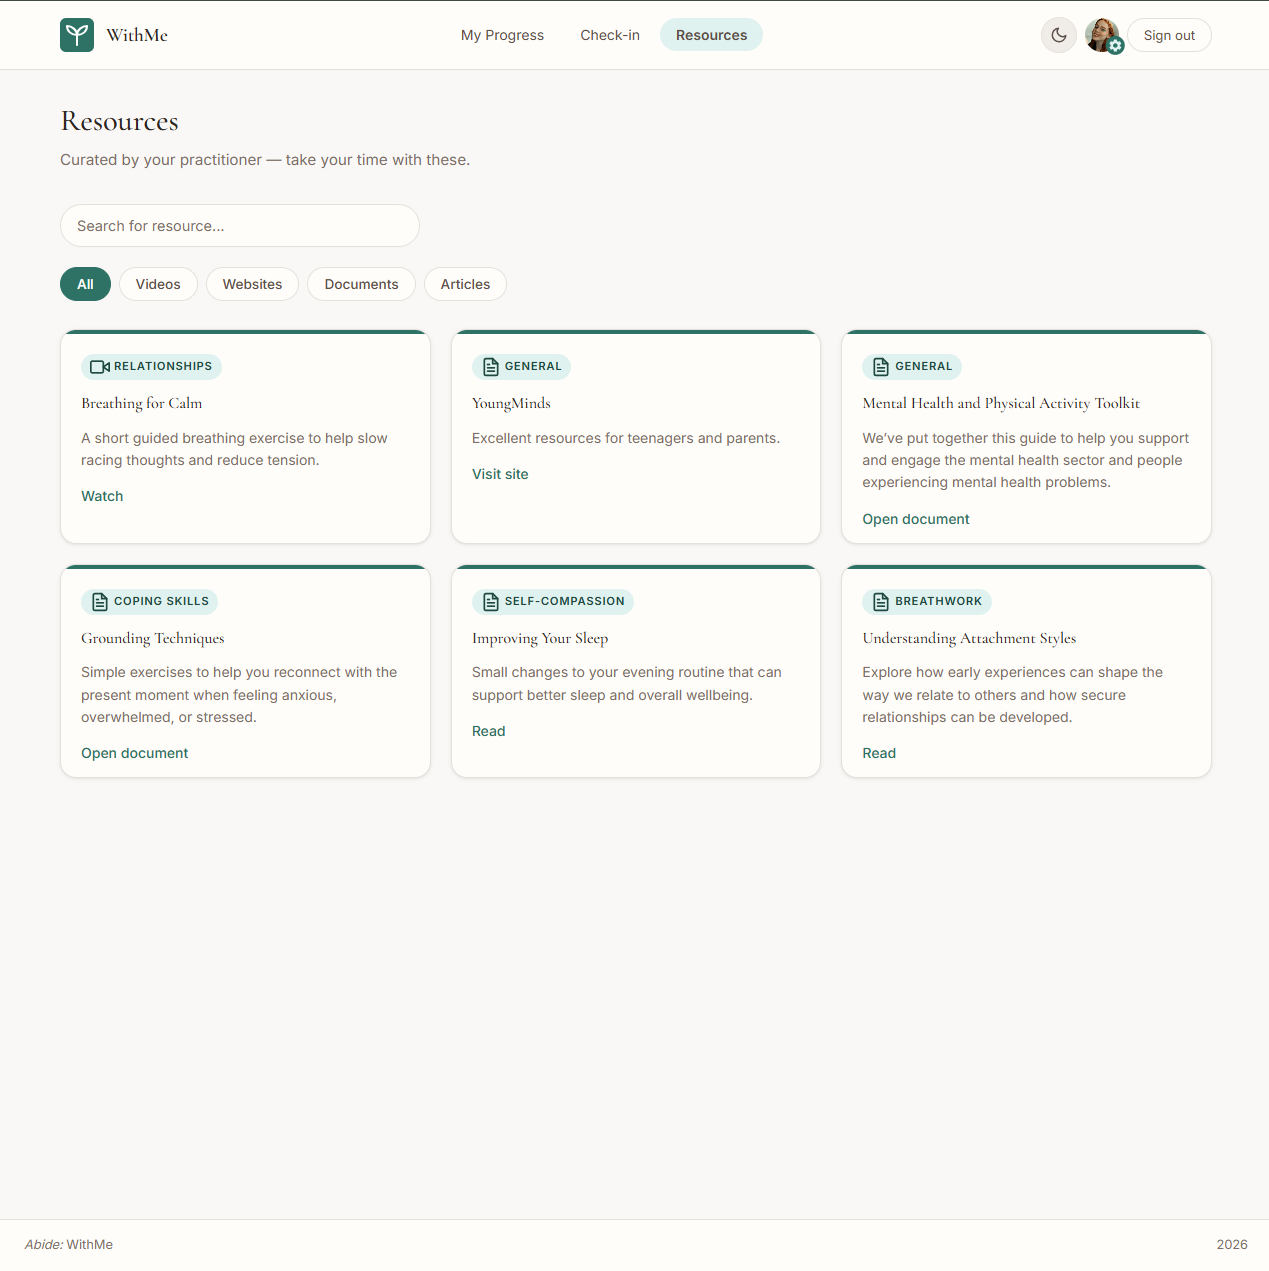
Task: Click the WithMe brand name
Action: pos(137,35)
